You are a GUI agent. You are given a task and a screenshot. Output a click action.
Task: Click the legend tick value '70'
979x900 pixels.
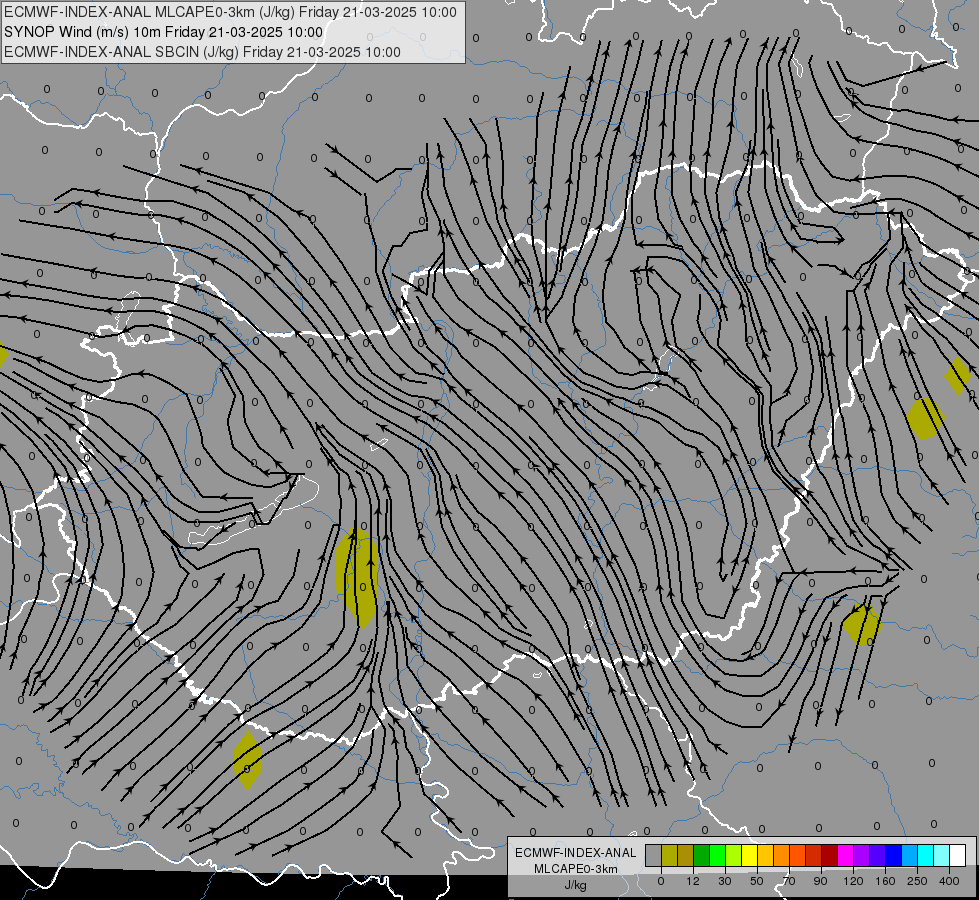[x=789, y=881]
